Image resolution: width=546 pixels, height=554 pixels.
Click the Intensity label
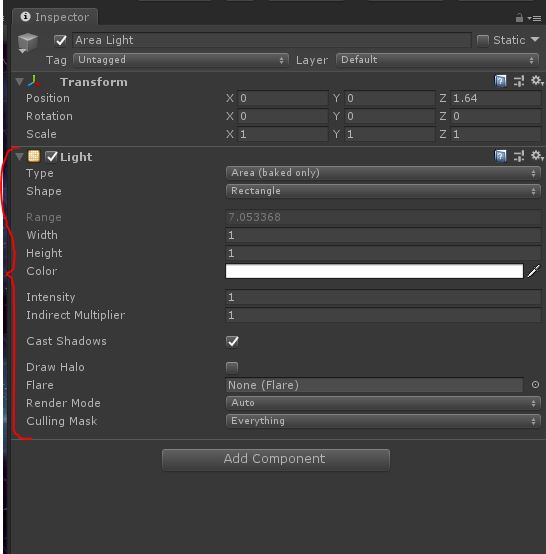[51, 297]
